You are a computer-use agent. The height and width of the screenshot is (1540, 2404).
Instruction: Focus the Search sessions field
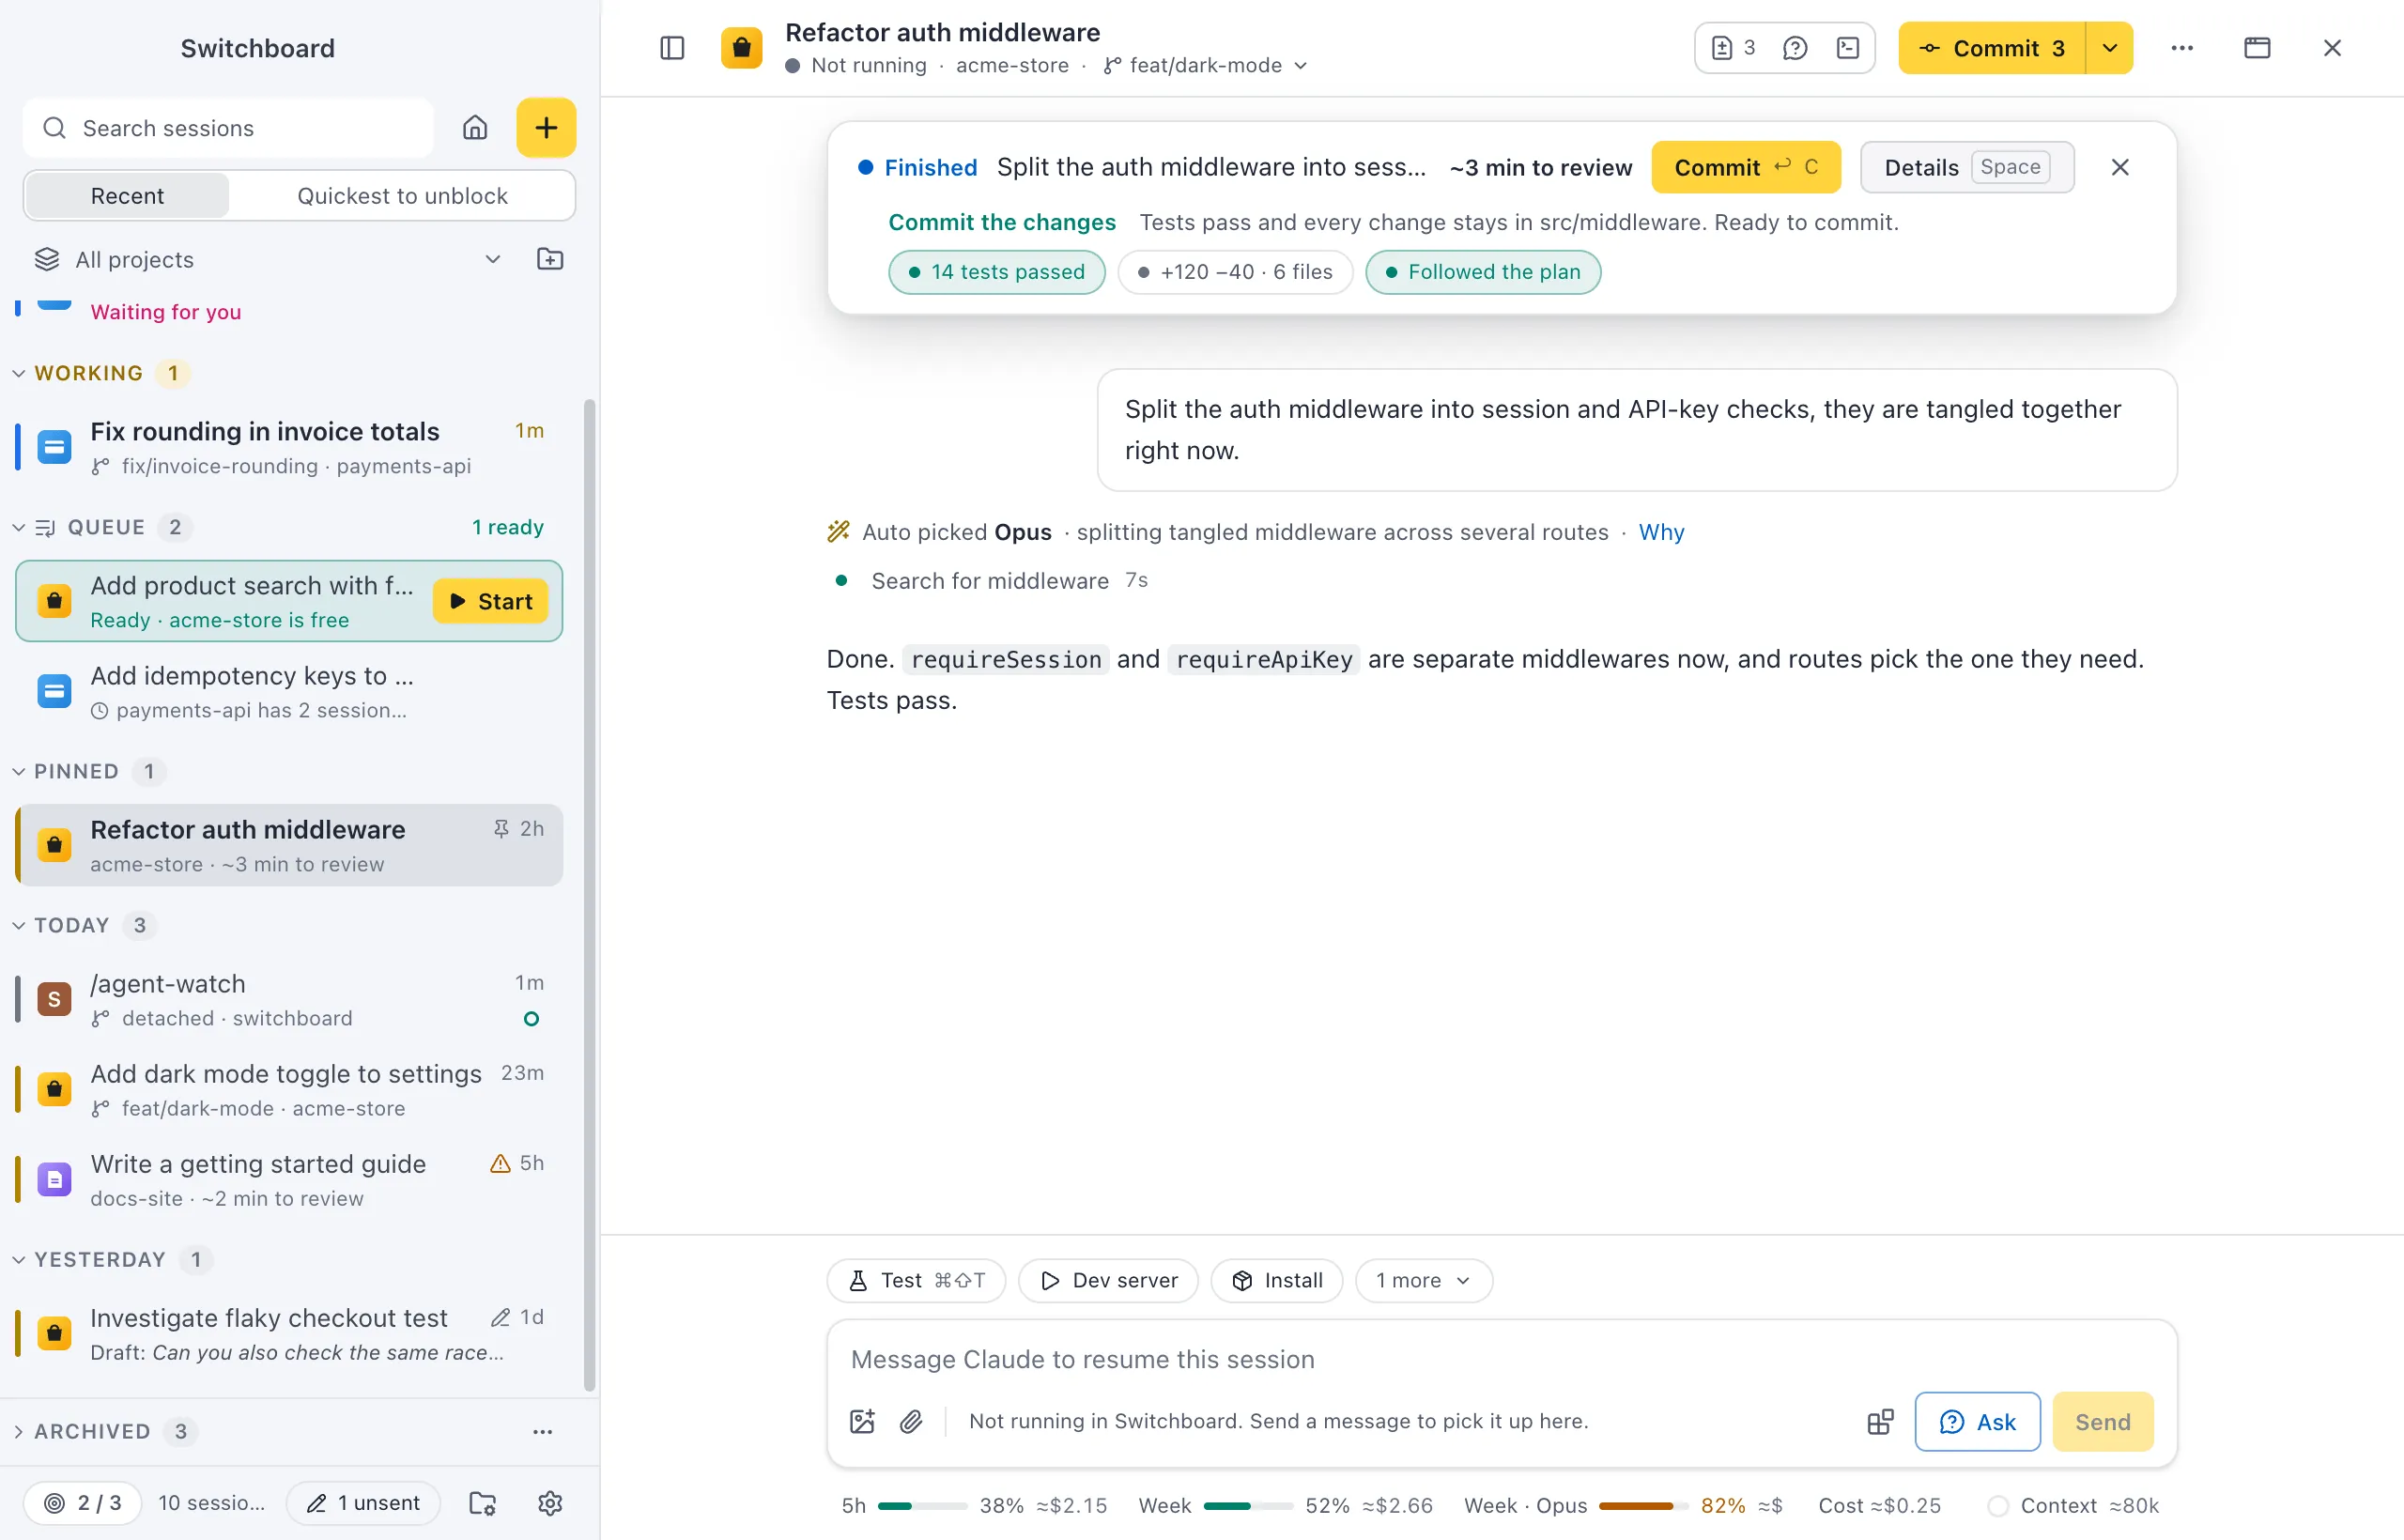pyautogui.click(x=228, y=128)
